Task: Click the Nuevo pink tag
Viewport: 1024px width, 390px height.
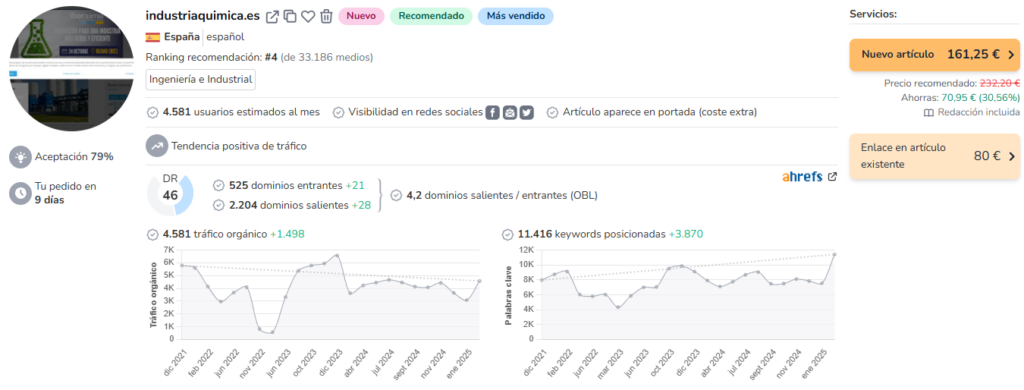Action: (360, 16)
